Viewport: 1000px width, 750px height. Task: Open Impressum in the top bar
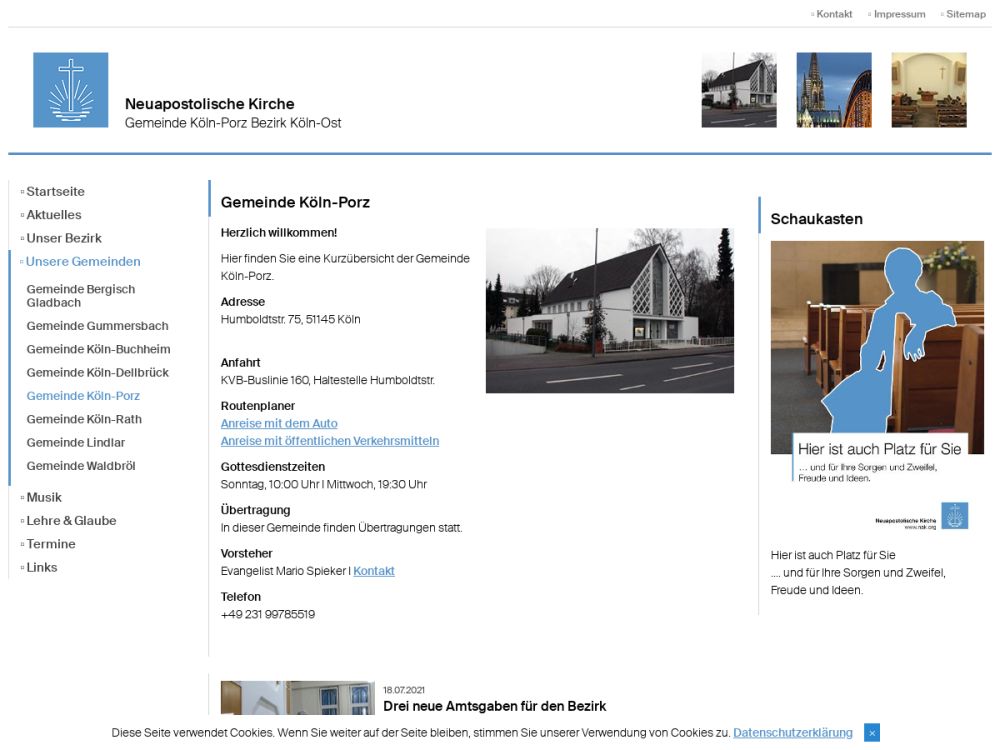pyautogui.click(x=899, y=14)
